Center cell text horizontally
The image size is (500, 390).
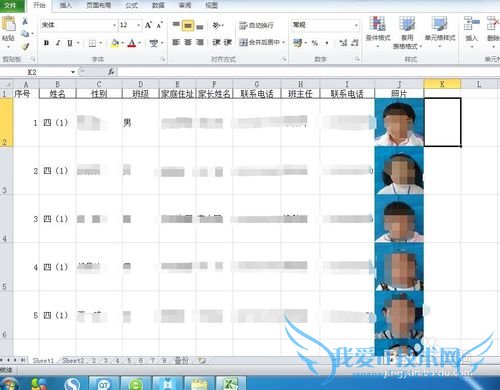[x=188, y=42]
